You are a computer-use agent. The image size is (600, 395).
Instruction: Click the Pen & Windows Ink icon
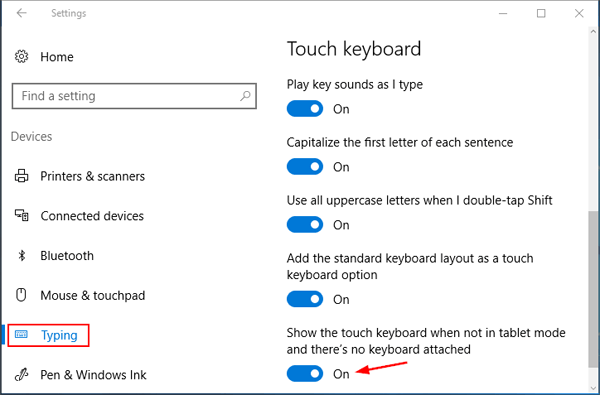coord(21,375)
